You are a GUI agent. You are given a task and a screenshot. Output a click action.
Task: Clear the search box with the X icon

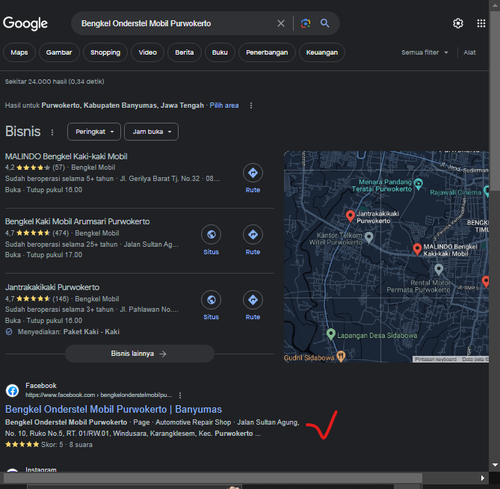[x=281, y=23]
